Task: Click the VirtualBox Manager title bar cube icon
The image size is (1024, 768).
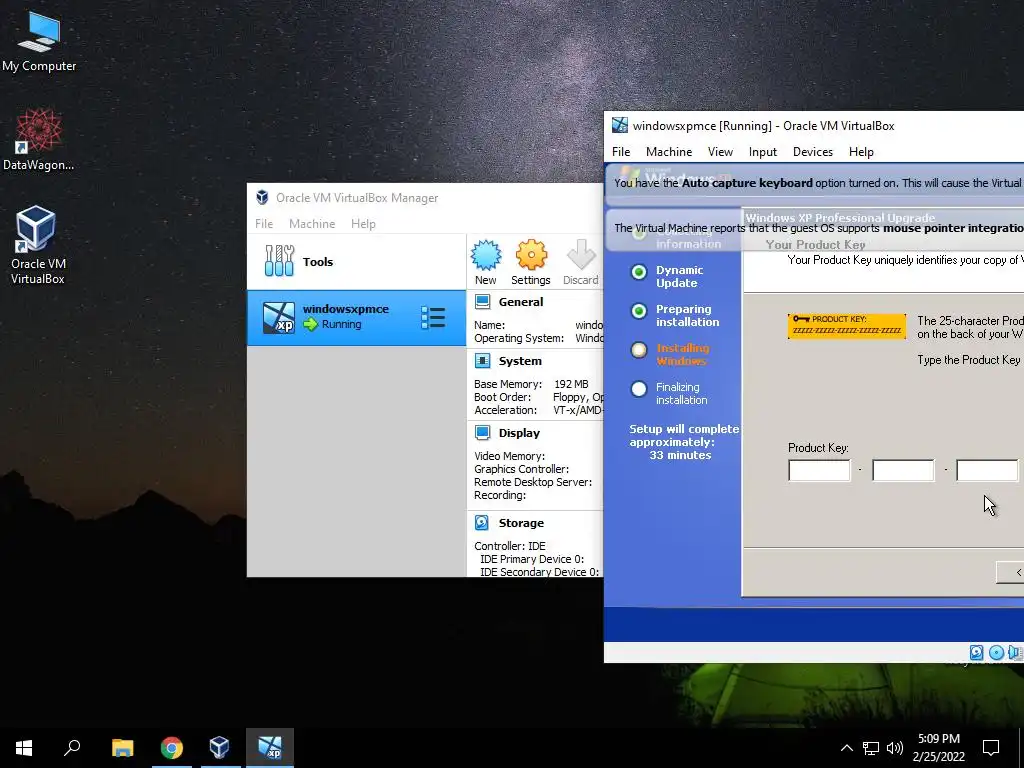Action: tap(262, 197)
